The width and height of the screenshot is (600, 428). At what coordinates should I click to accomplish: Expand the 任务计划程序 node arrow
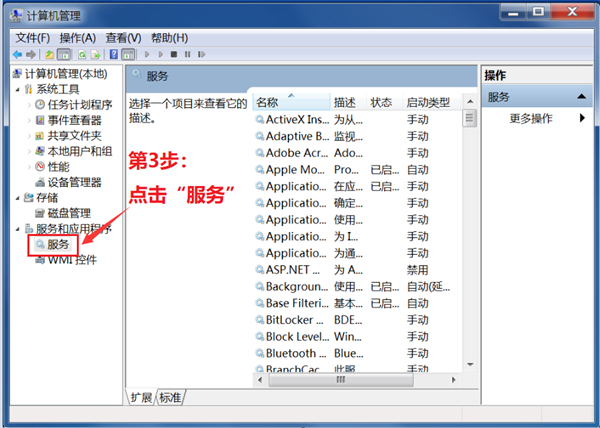(x=29, y=105)
